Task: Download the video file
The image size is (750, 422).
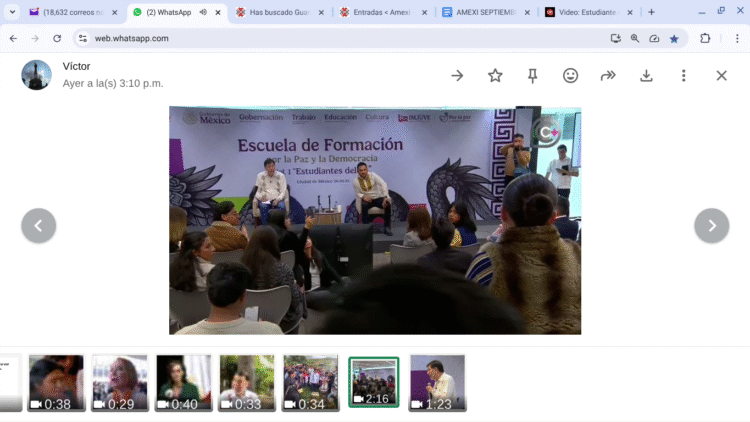Action: [x=646, y=75]
